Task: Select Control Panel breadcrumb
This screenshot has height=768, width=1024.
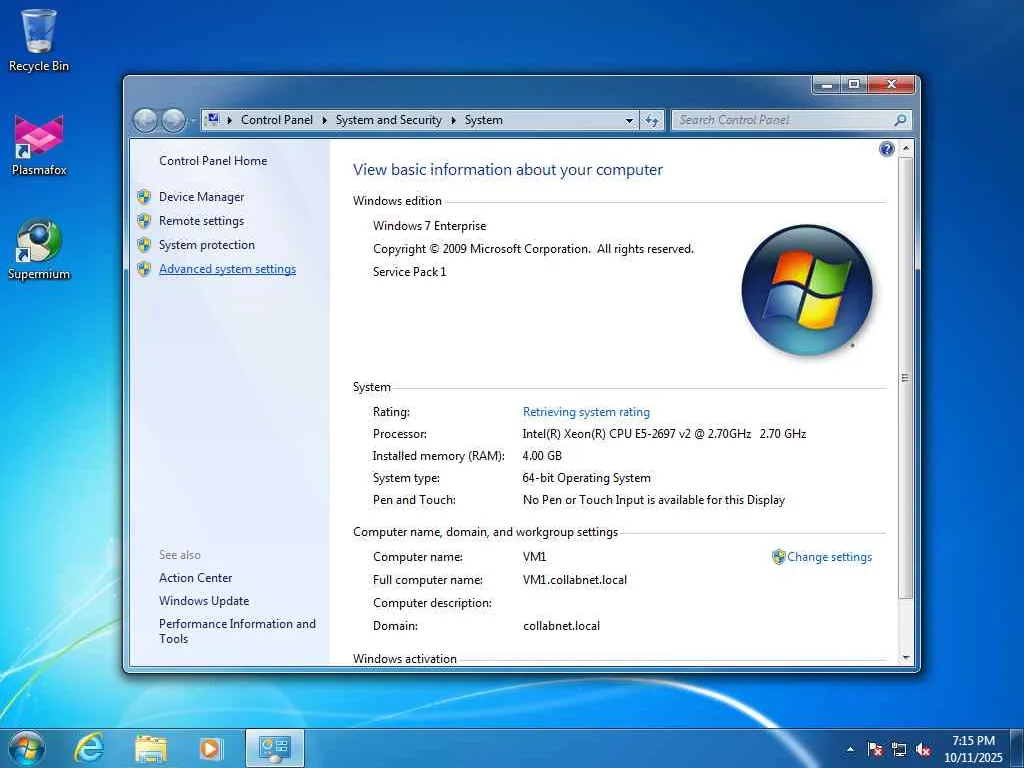Action: coord(277,120)
